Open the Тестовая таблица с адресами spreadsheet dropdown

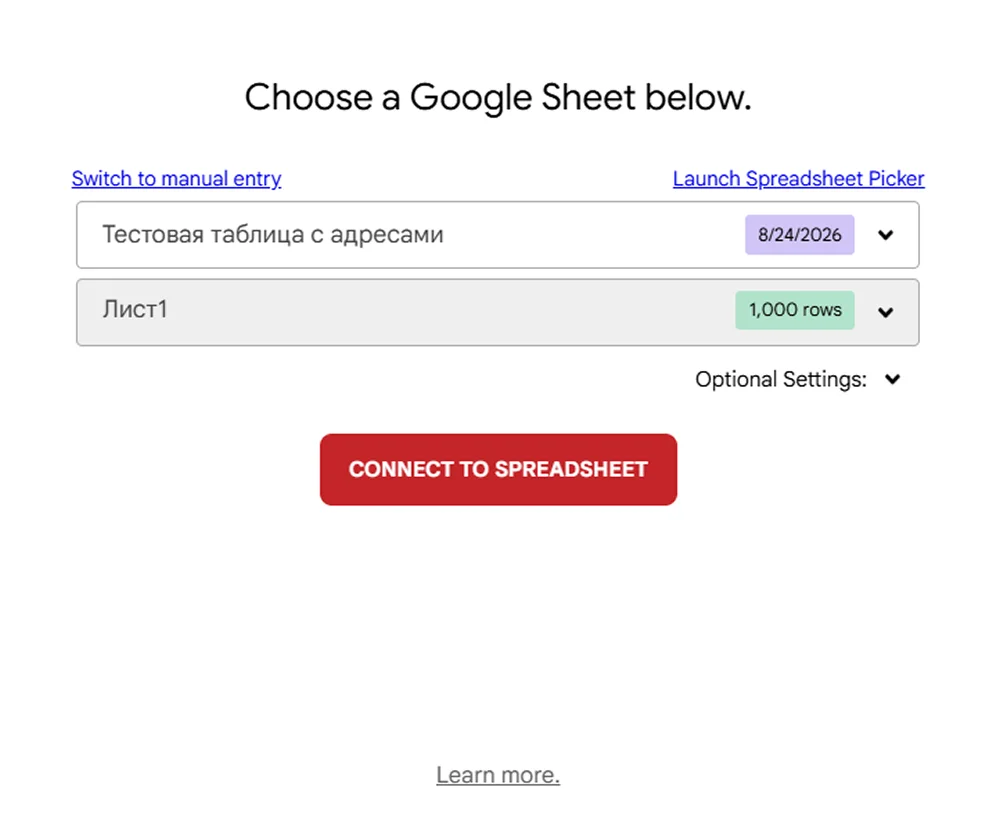(497, 235)
